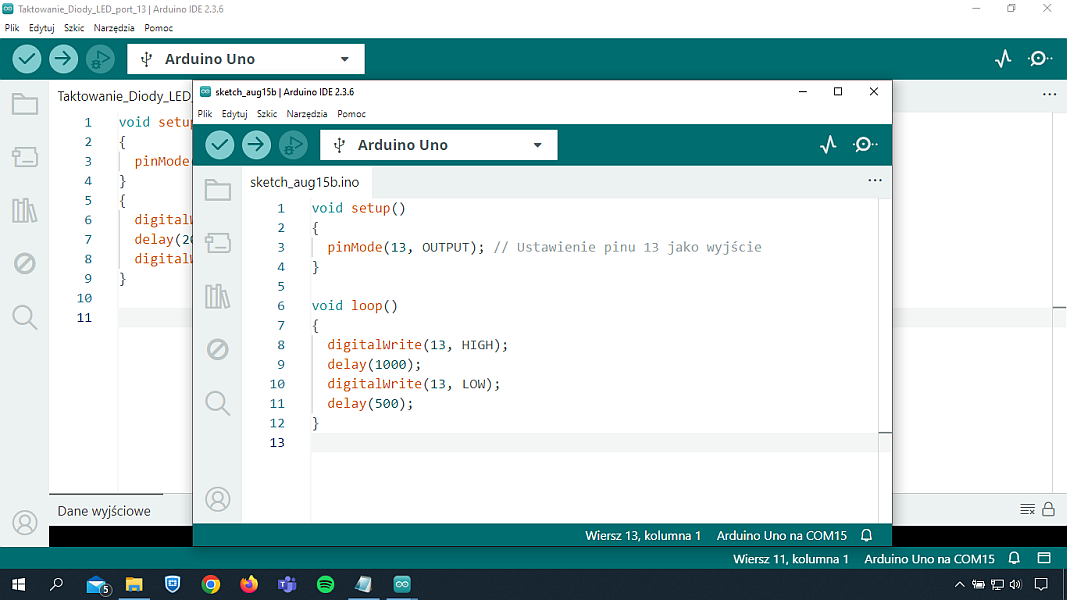Open Boards Manager in sketch_aug15b sidebar
The height and width of the screenshot is (600, 1067).
pos(218,243)
